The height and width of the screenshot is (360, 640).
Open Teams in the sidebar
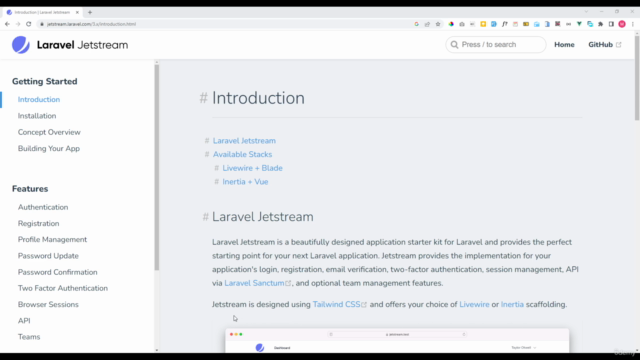(x=29, y=337)
